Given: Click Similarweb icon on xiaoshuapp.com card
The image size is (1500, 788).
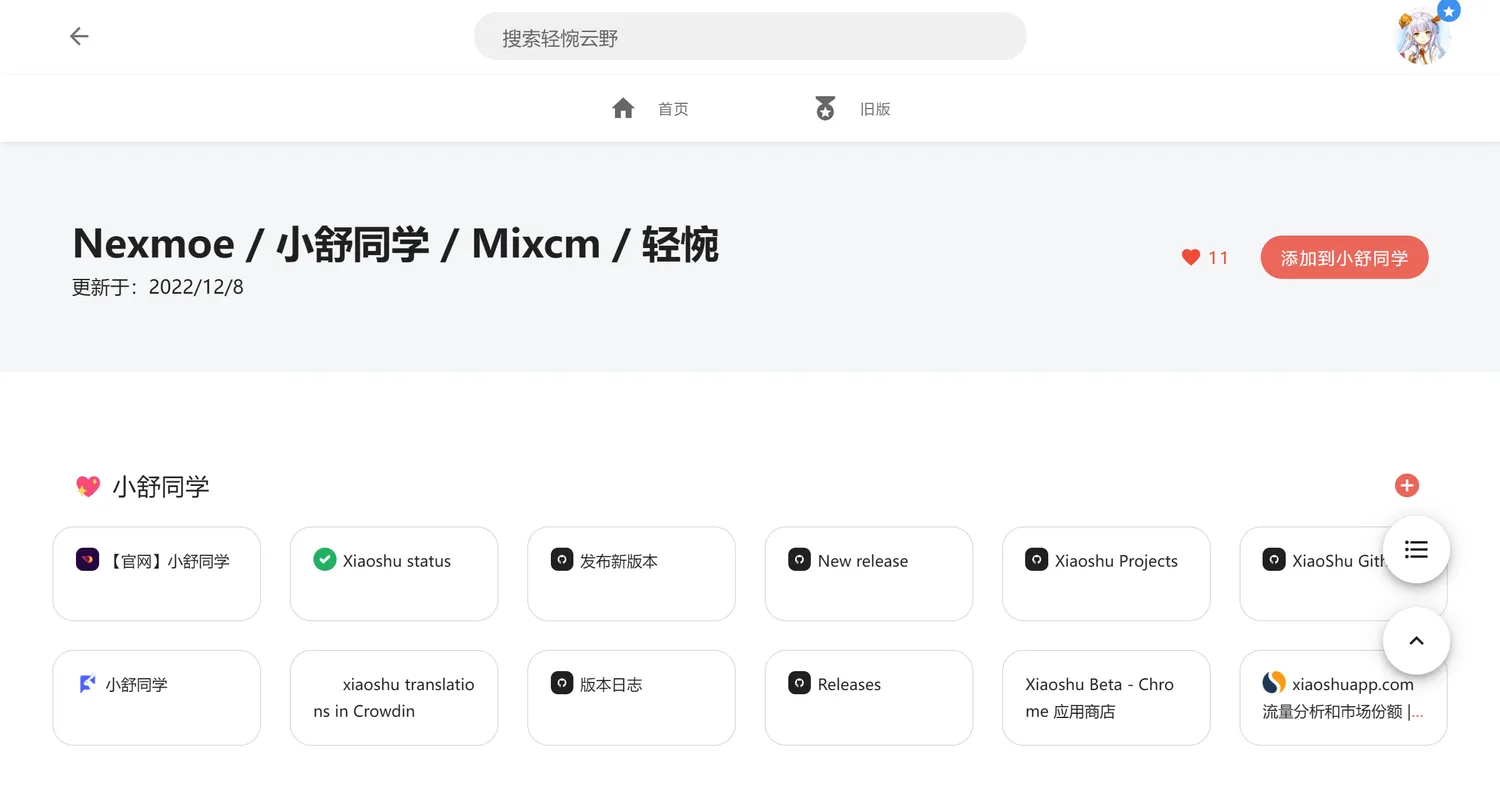Looking at the screenshot, I should (x=1274, y=683).
